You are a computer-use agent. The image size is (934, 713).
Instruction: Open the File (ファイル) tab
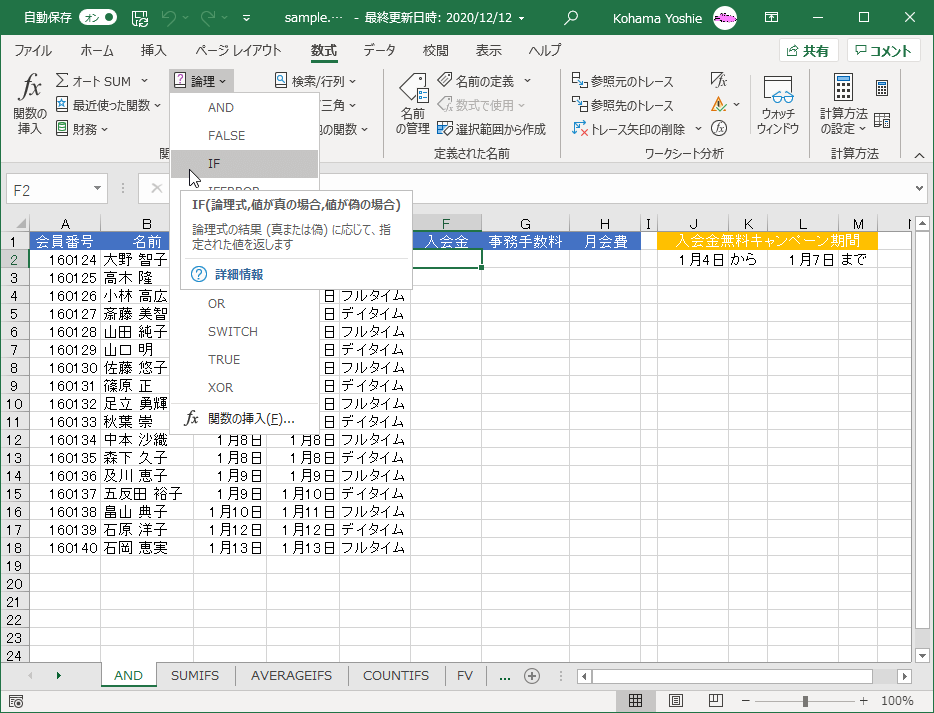point(33,51)
